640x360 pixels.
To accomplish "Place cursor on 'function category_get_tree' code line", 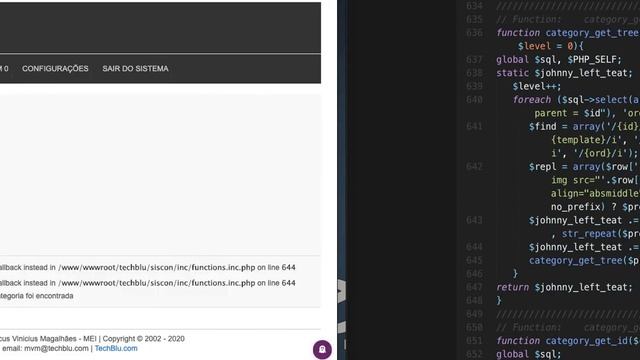I will point(568,33).
